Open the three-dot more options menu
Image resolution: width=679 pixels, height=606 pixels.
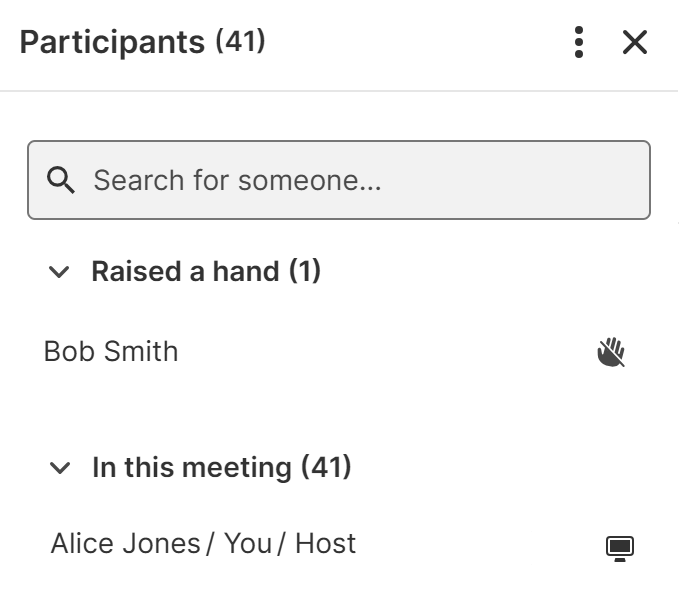[579, 42]
